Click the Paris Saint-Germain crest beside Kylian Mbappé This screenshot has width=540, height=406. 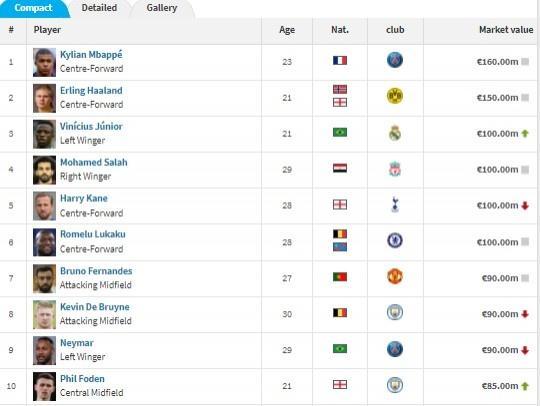pos(395,60)
